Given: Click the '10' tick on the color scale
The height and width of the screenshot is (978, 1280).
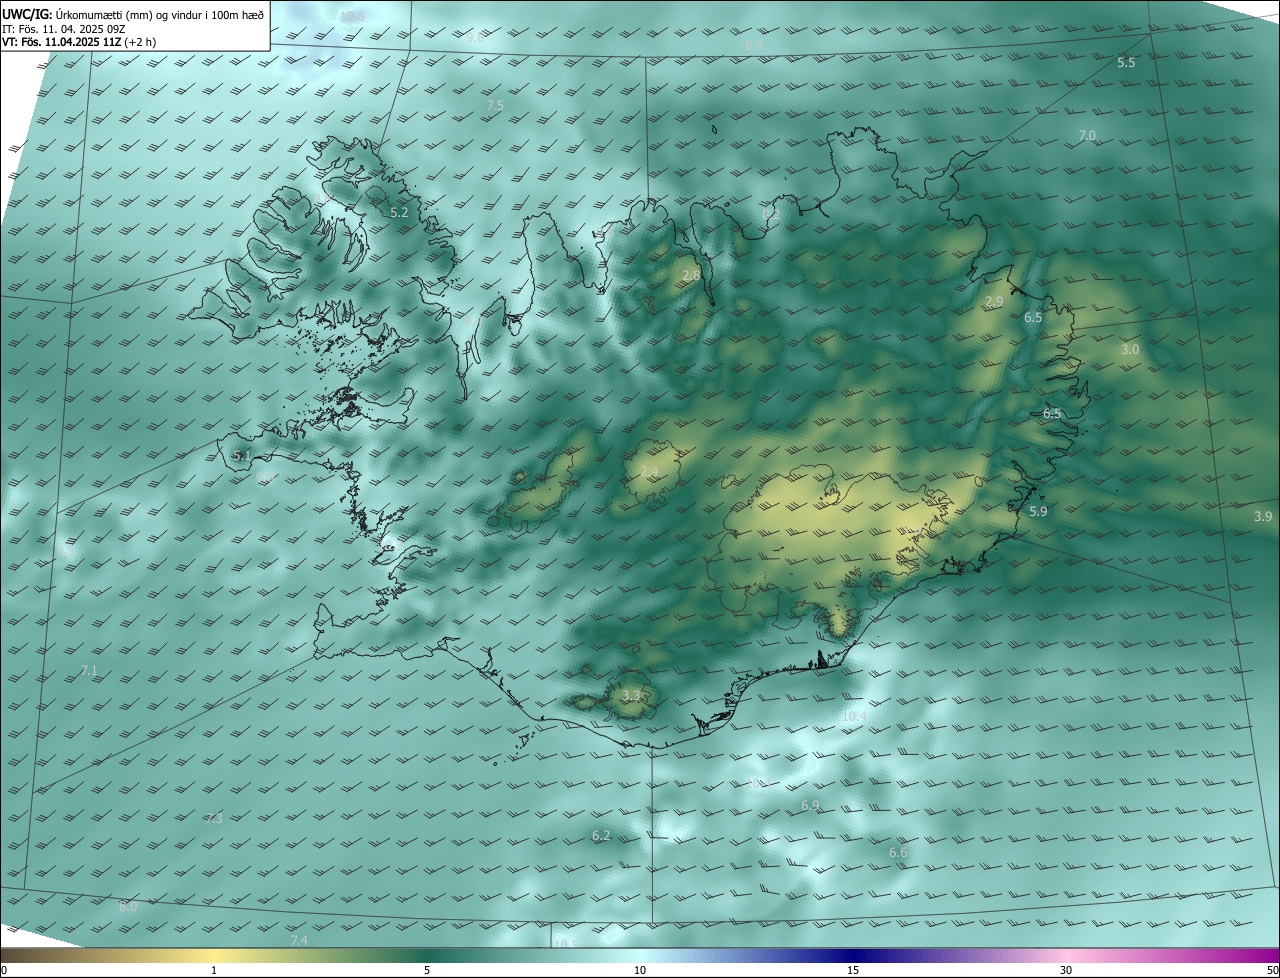Looking at the screenshot, I should (x=640, y=971).
